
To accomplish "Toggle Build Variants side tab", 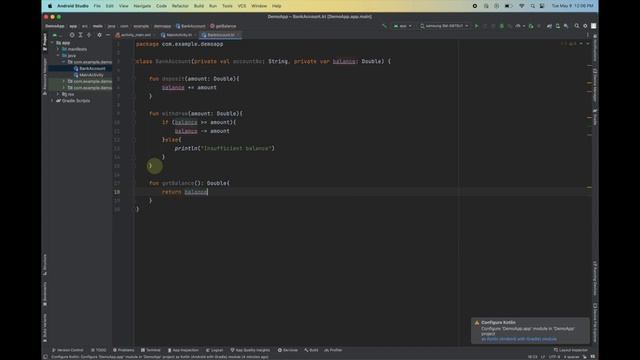I will click(x=44, y=328).
